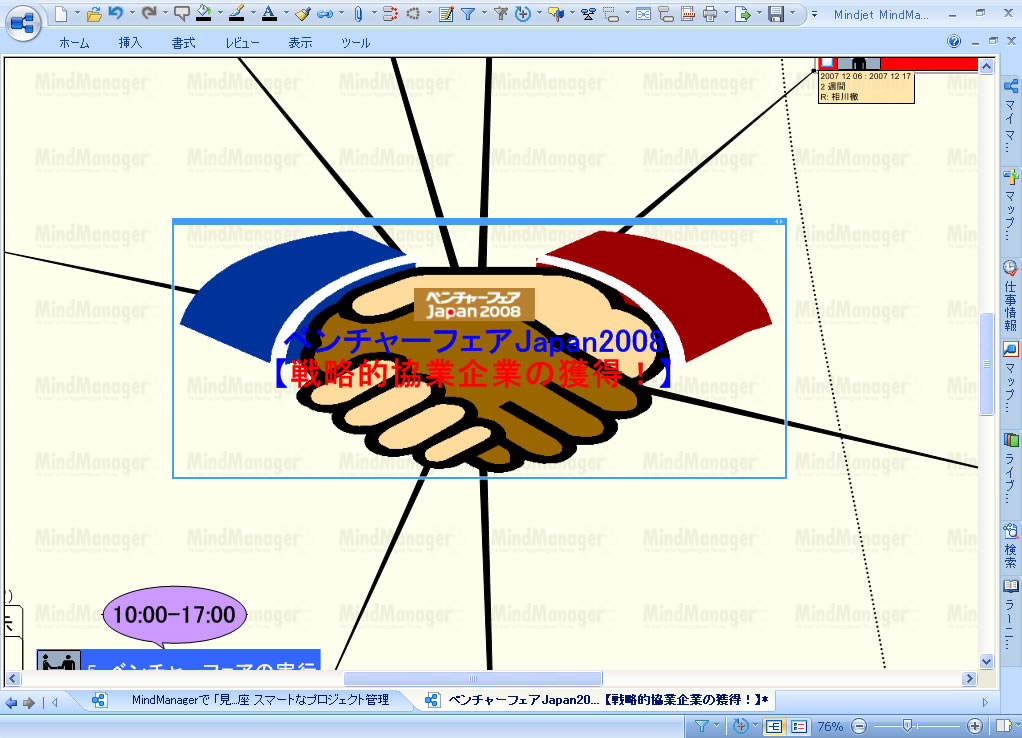Toggle outline view in status bar
The width and height of the screenshot is (1022, 738).
[x=799, y=726]
